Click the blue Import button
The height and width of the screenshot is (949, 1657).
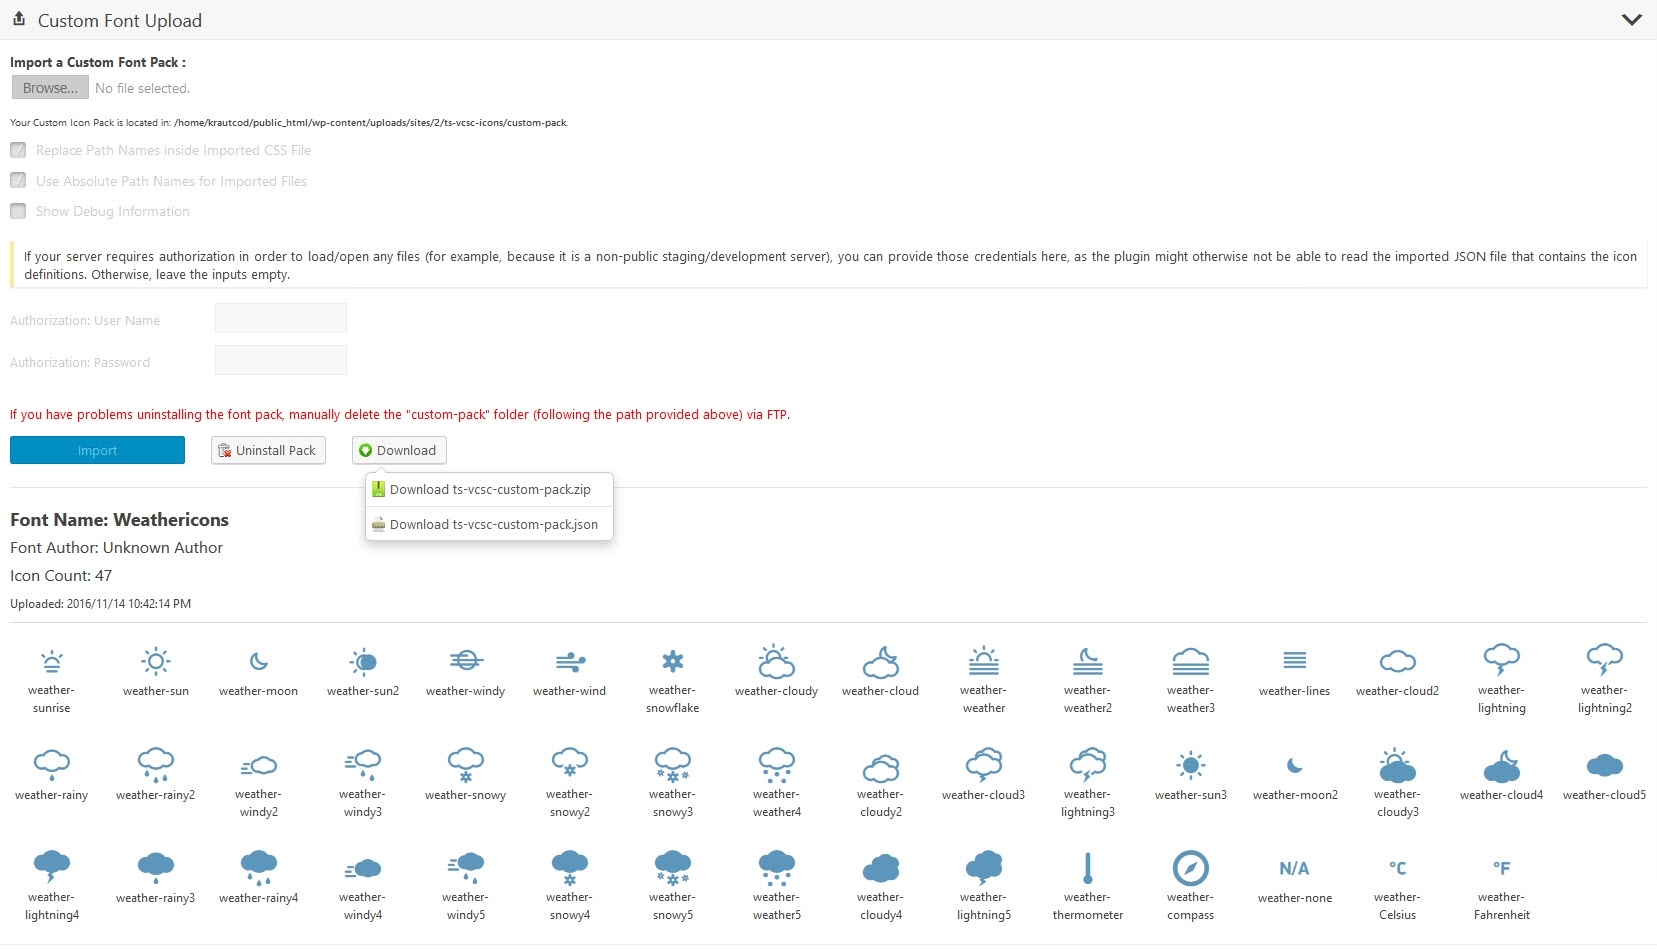(97, 450)
